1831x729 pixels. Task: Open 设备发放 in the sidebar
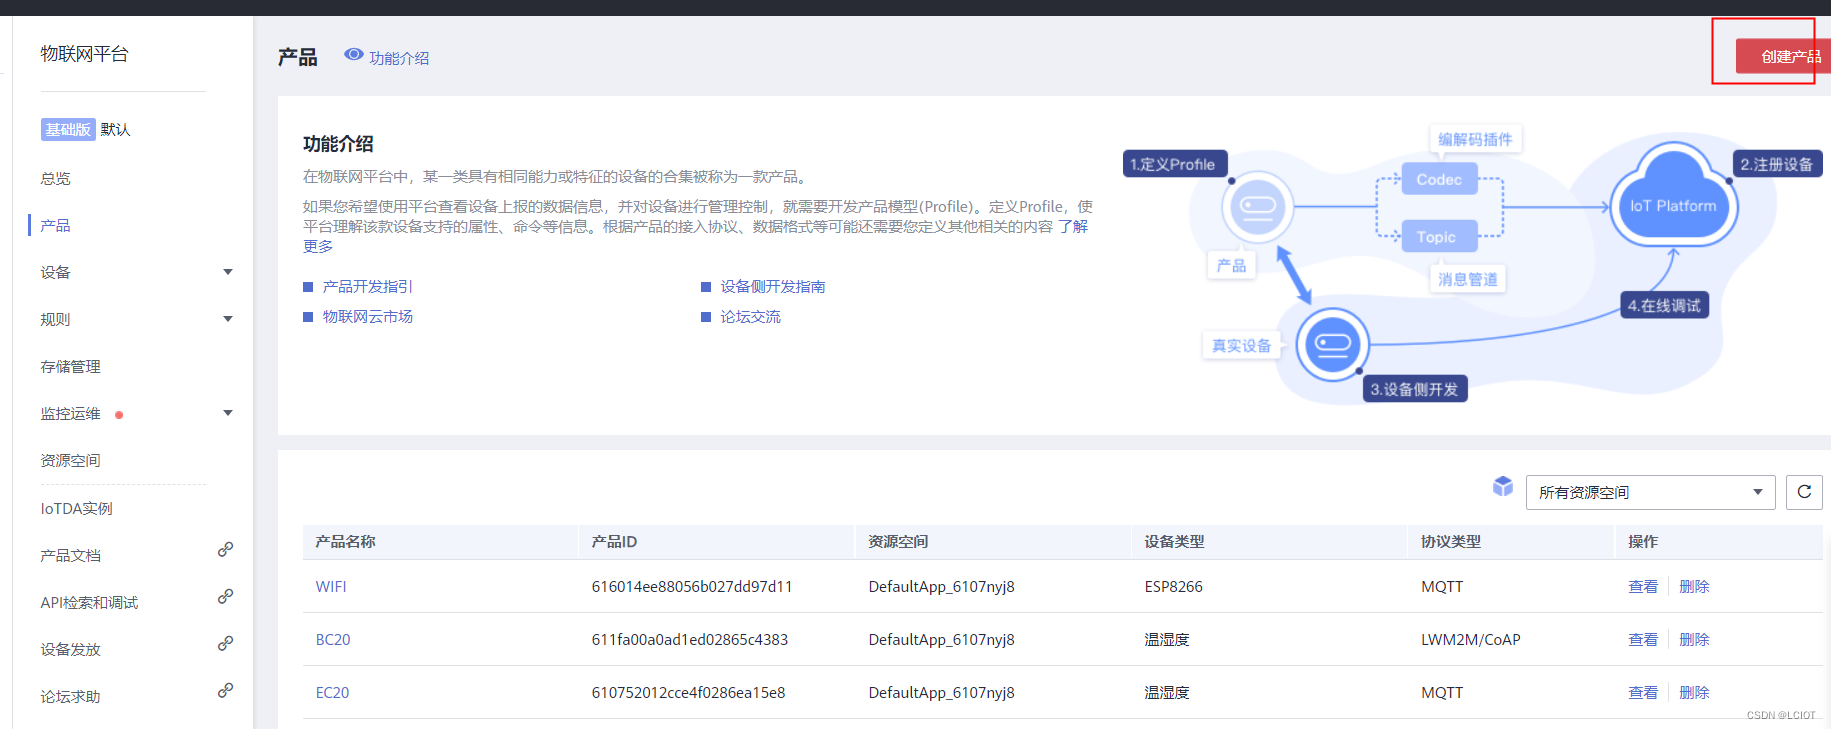[71, 649]
